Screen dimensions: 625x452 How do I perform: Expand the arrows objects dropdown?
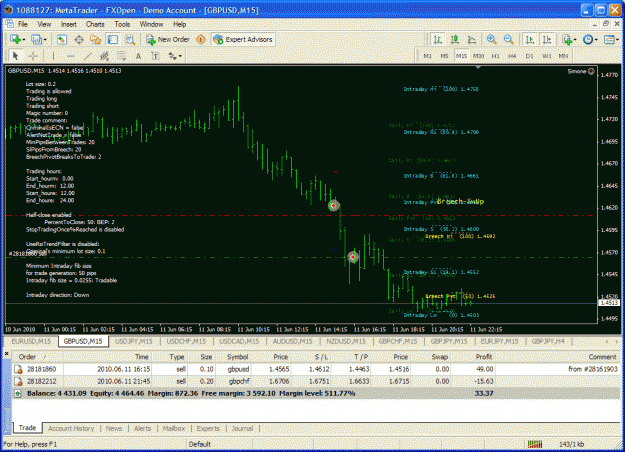click(180, 56)
